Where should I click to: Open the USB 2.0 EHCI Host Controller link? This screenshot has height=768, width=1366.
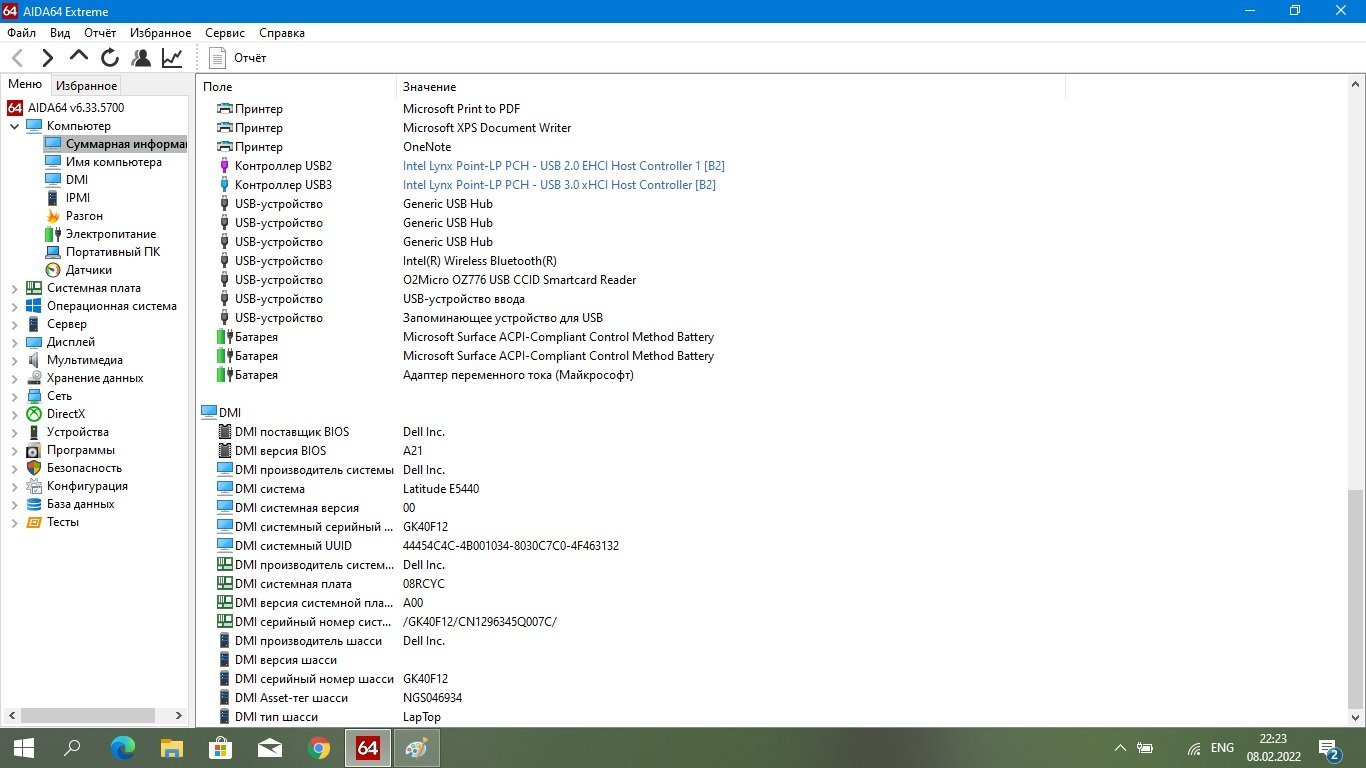tap(563, 166)
